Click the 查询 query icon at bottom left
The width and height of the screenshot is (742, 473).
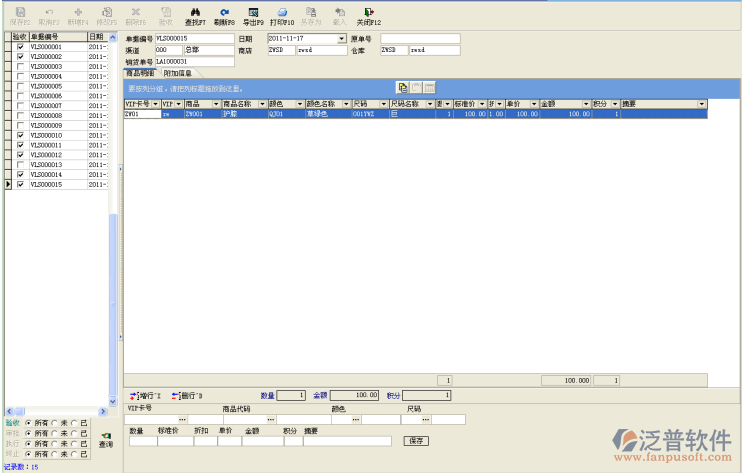point(106,435)
